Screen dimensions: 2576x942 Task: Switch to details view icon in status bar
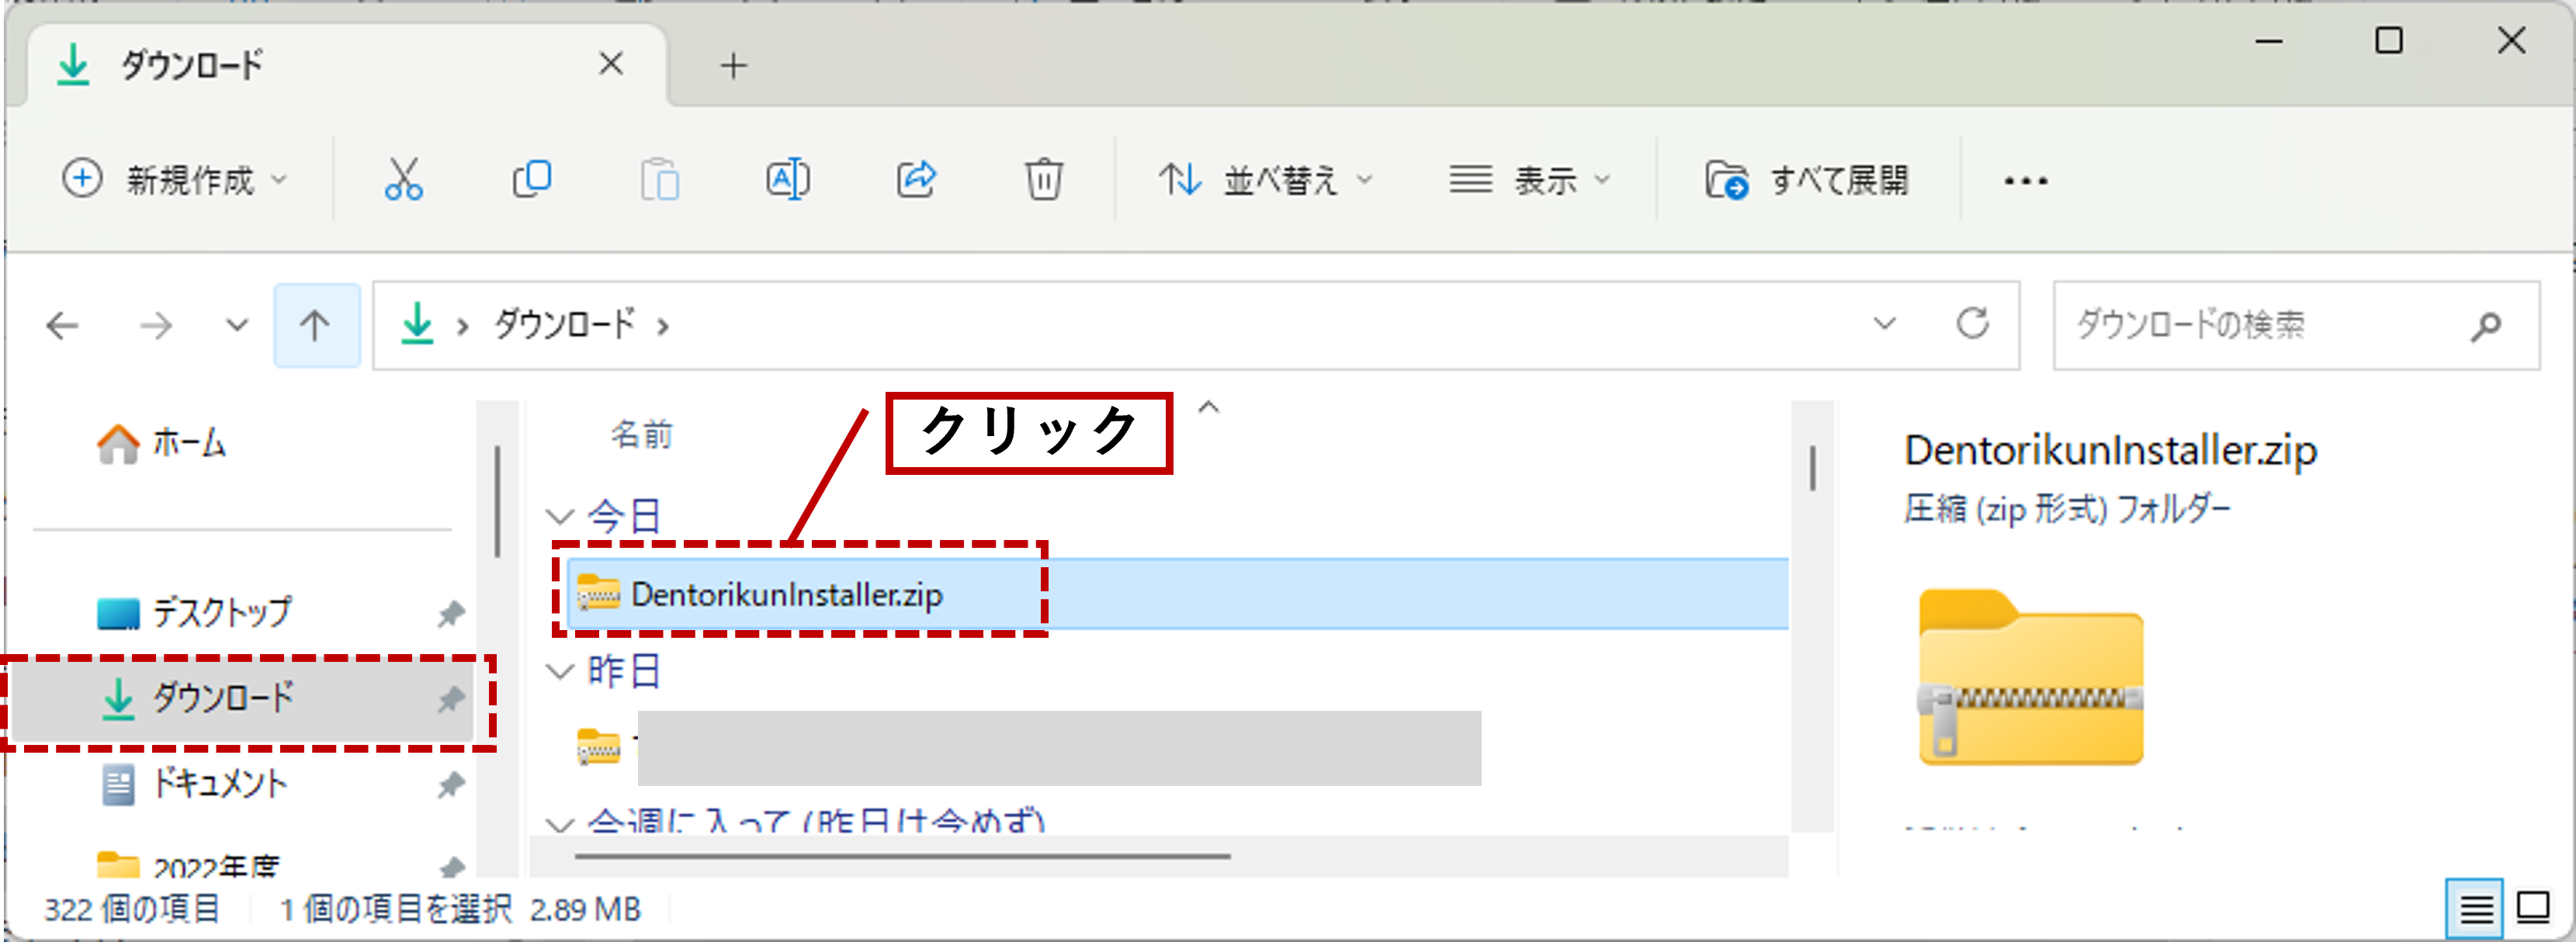coord(2474,908)
